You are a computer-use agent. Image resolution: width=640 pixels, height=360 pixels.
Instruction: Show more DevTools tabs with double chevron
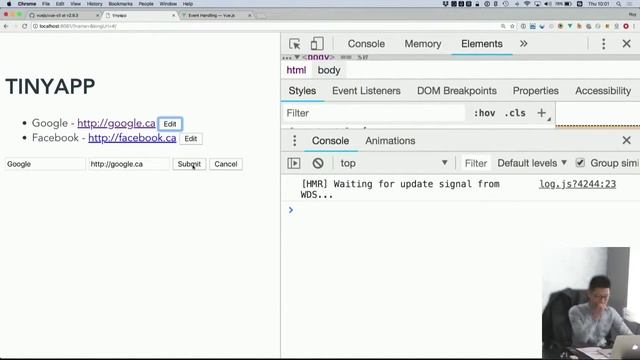coord(523,44)
